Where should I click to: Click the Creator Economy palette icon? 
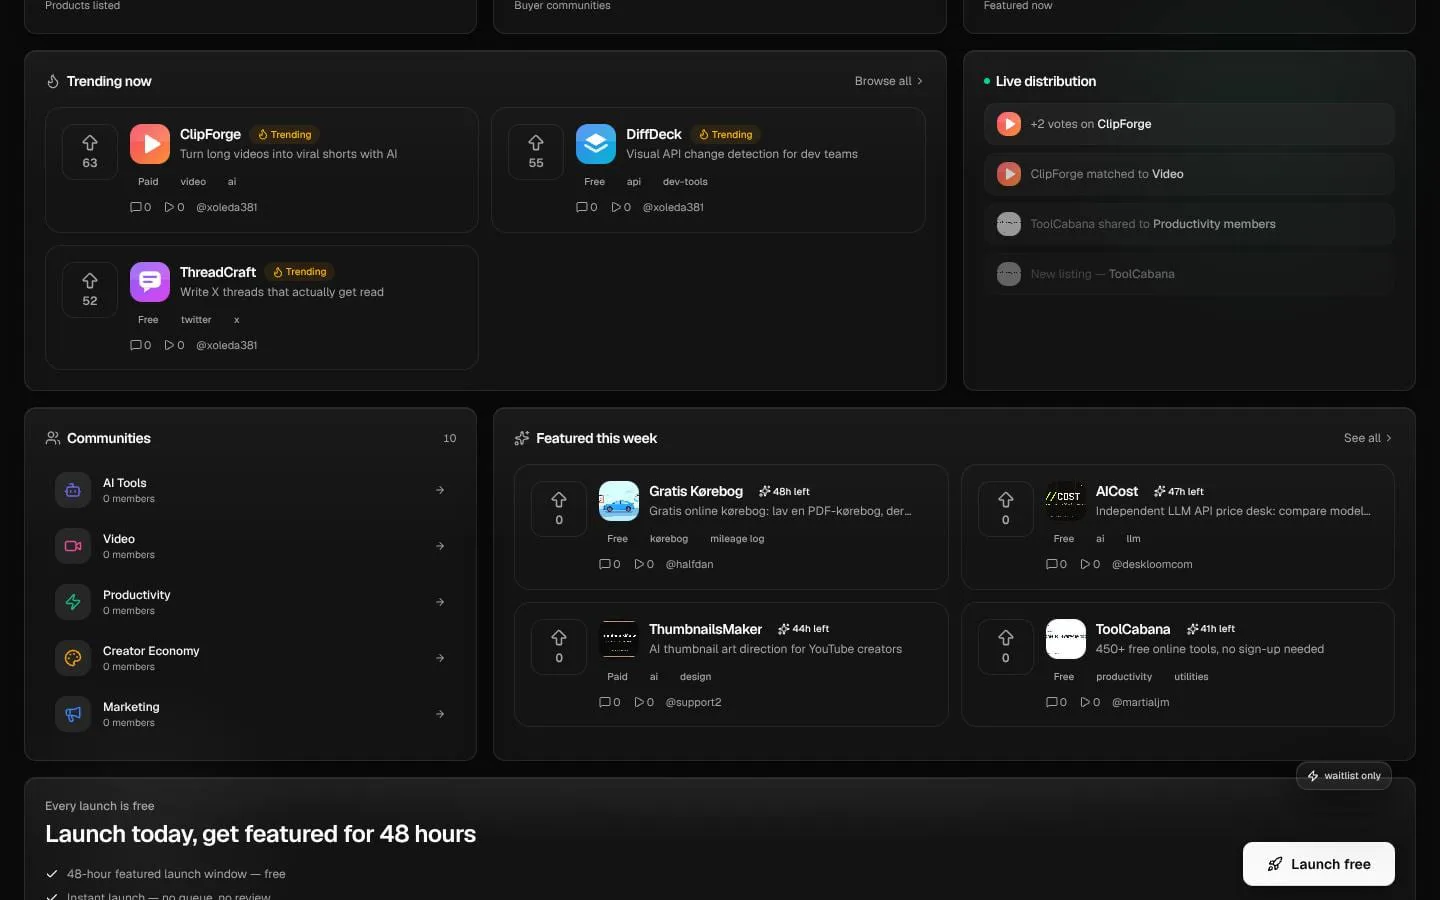(x=73, y=658)
